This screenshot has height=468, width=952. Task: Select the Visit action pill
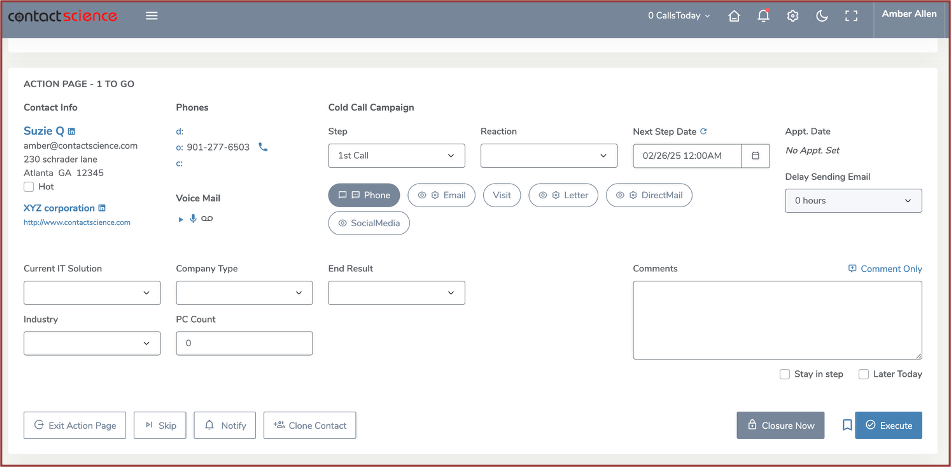(x=502, y=195)
